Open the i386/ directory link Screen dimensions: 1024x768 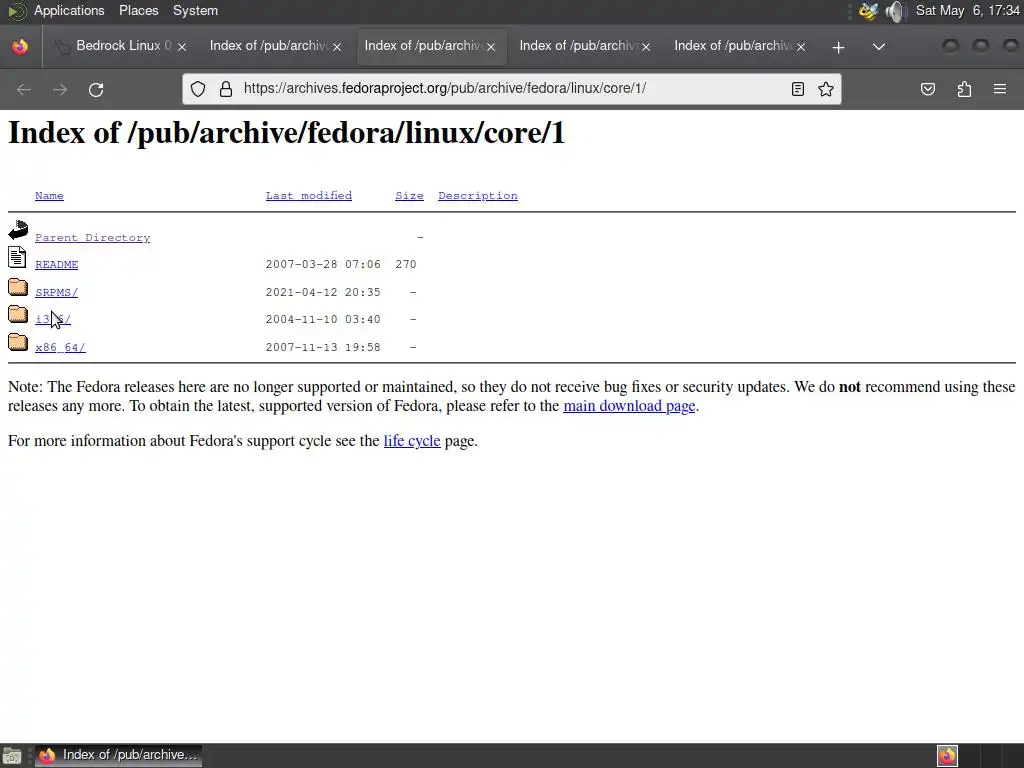coord(53,319)
